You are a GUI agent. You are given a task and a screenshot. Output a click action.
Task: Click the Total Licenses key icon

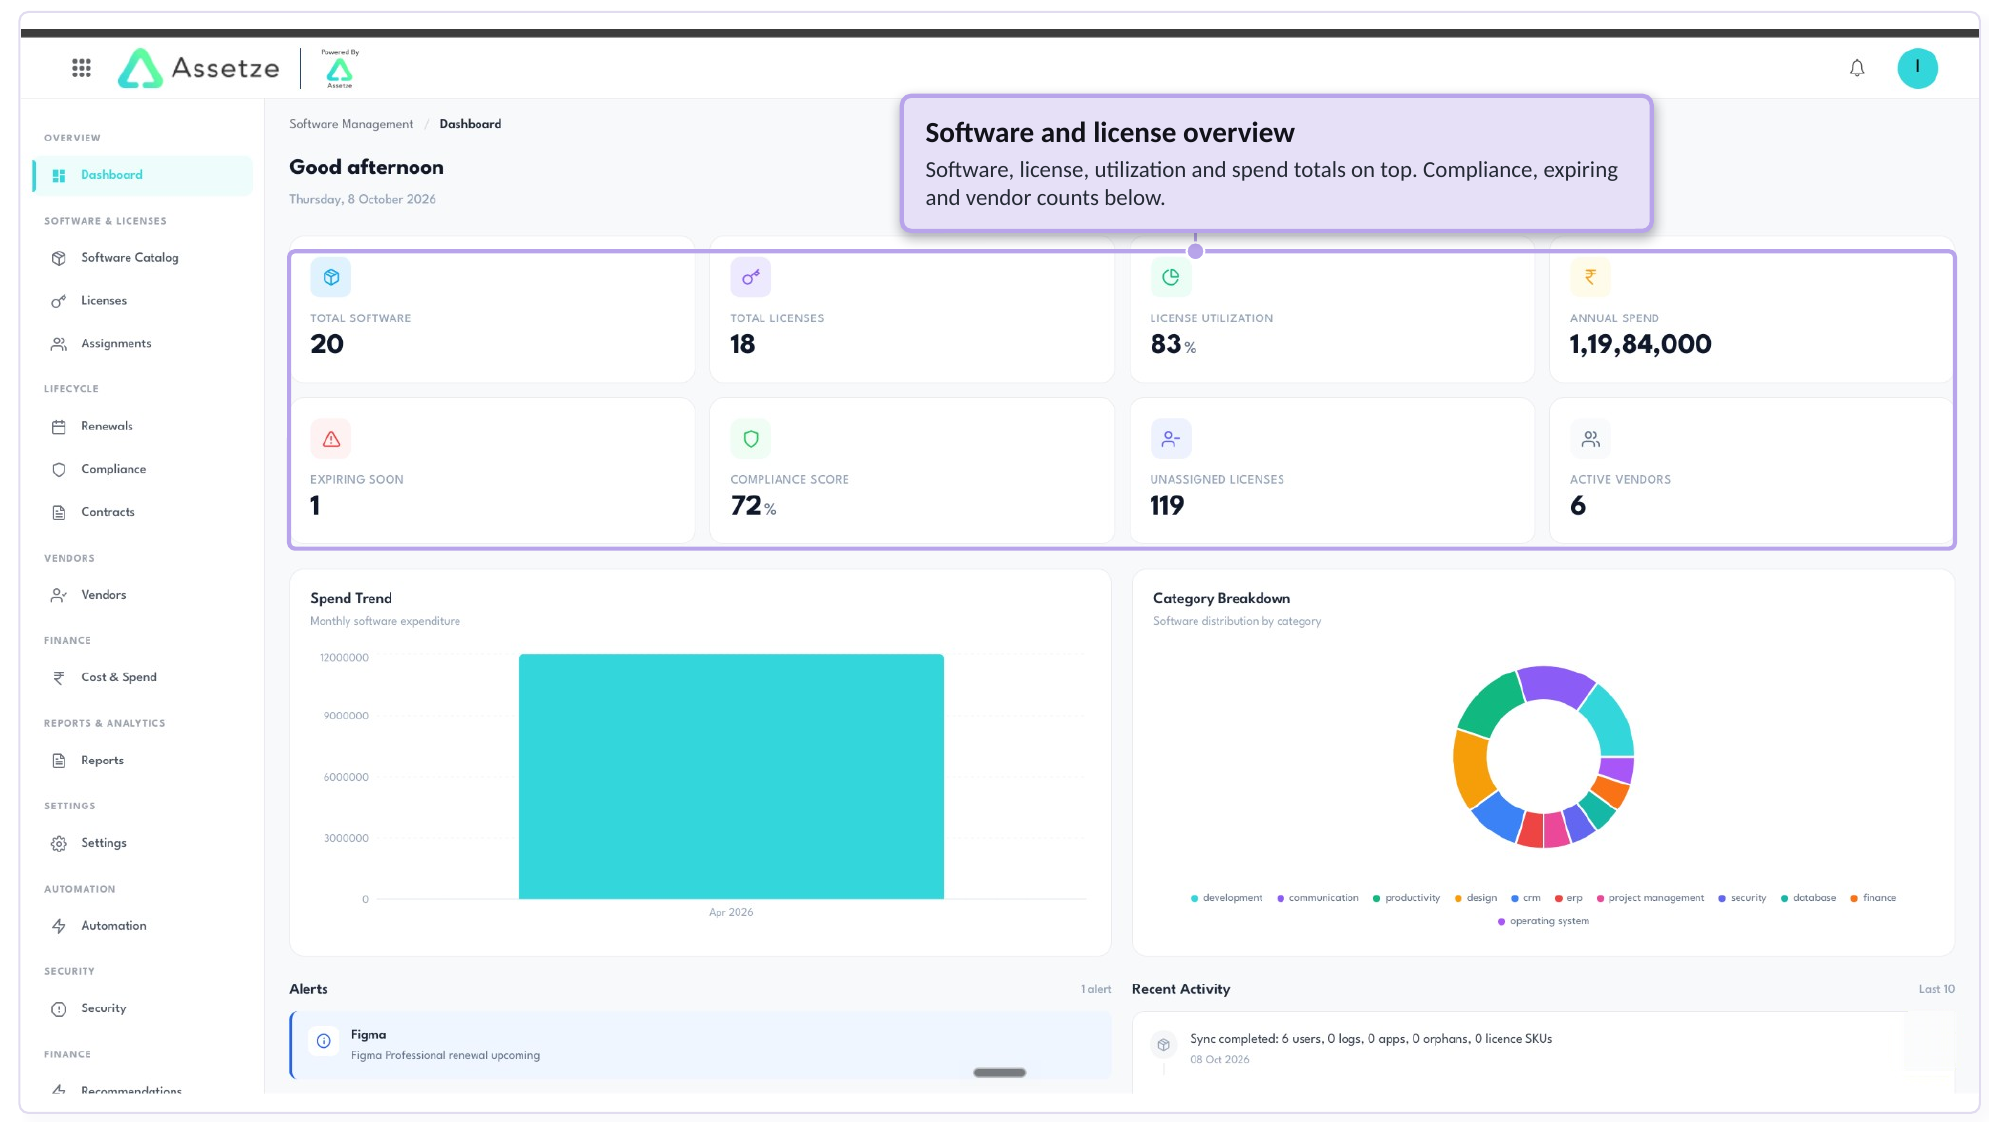[x=750, y=277]
